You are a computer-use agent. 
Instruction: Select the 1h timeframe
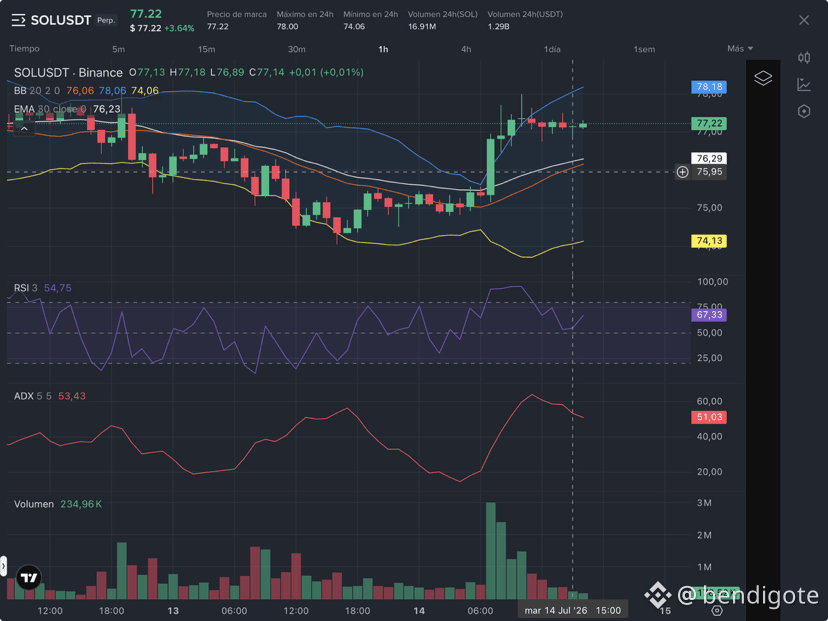pyautogui.click(x=383, y=49)
